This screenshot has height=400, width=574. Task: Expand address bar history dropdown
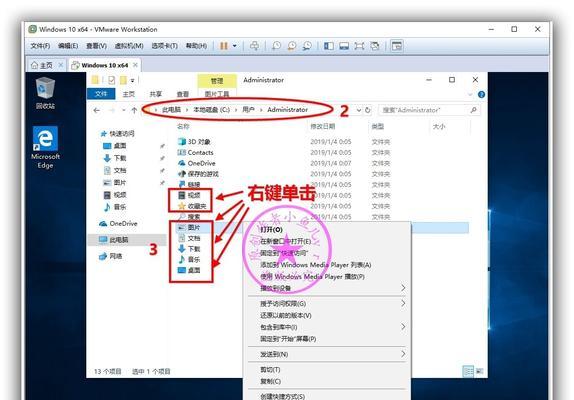(358, 110)
